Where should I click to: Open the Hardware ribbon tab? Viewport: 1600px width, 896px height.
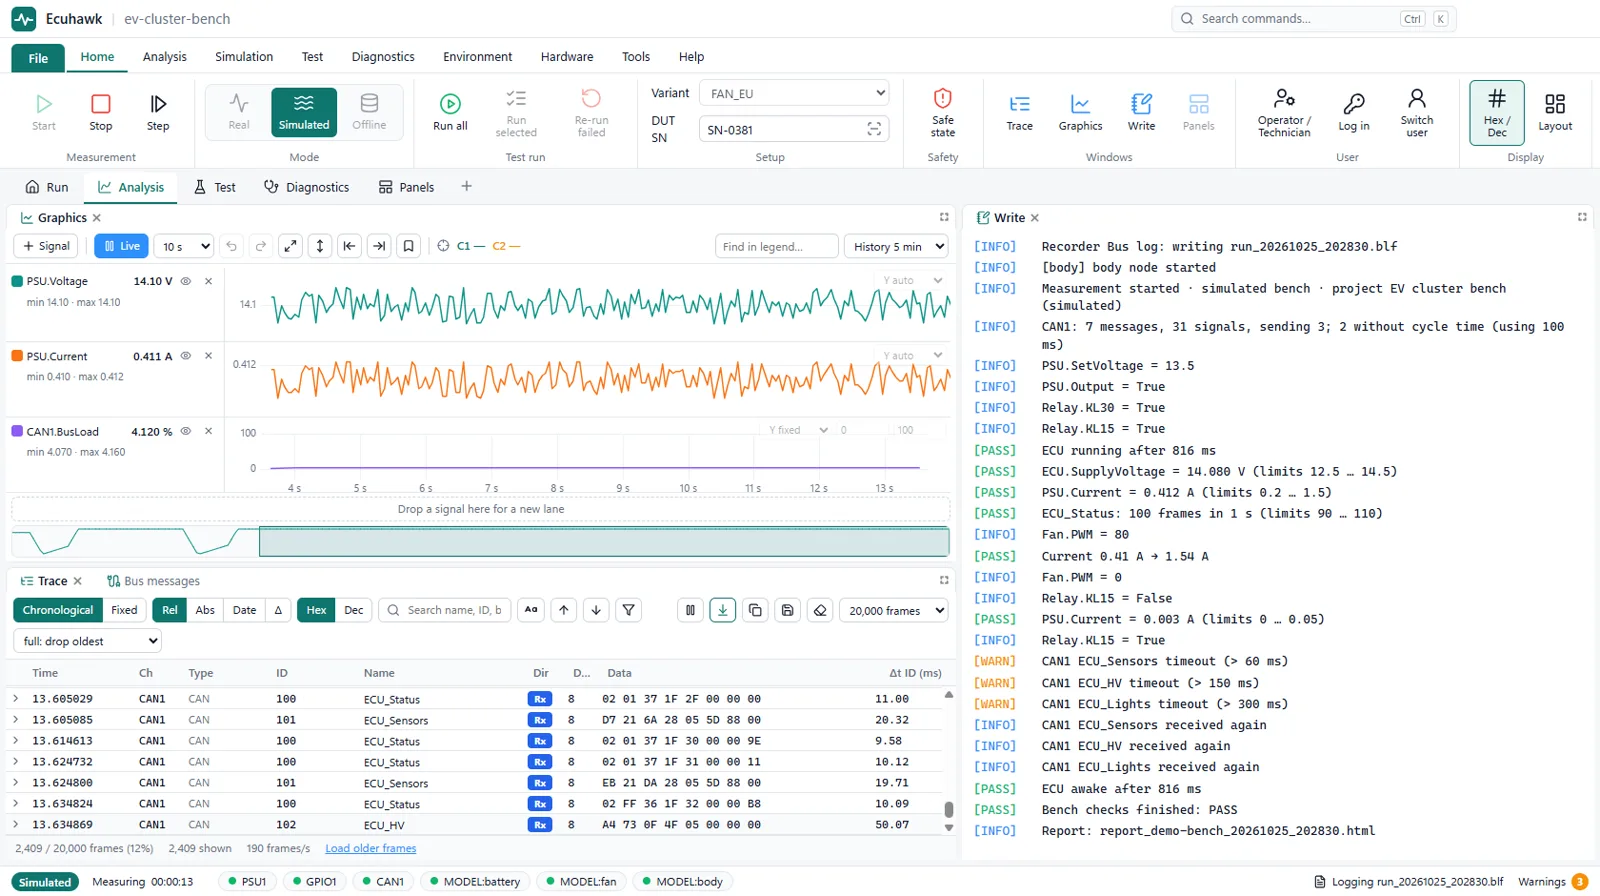567,57
